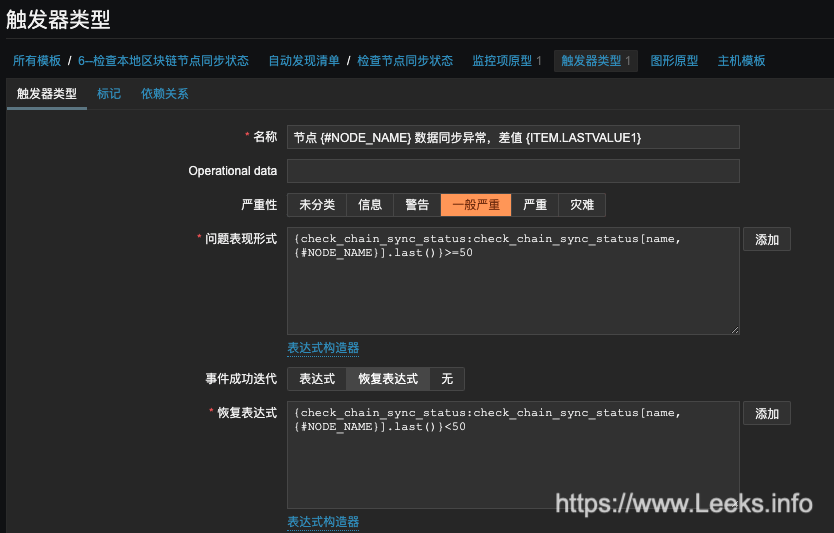The height and width of the screenshot is (533, 834).
Task: Click into the Operational data field
Action: [513, 171]
